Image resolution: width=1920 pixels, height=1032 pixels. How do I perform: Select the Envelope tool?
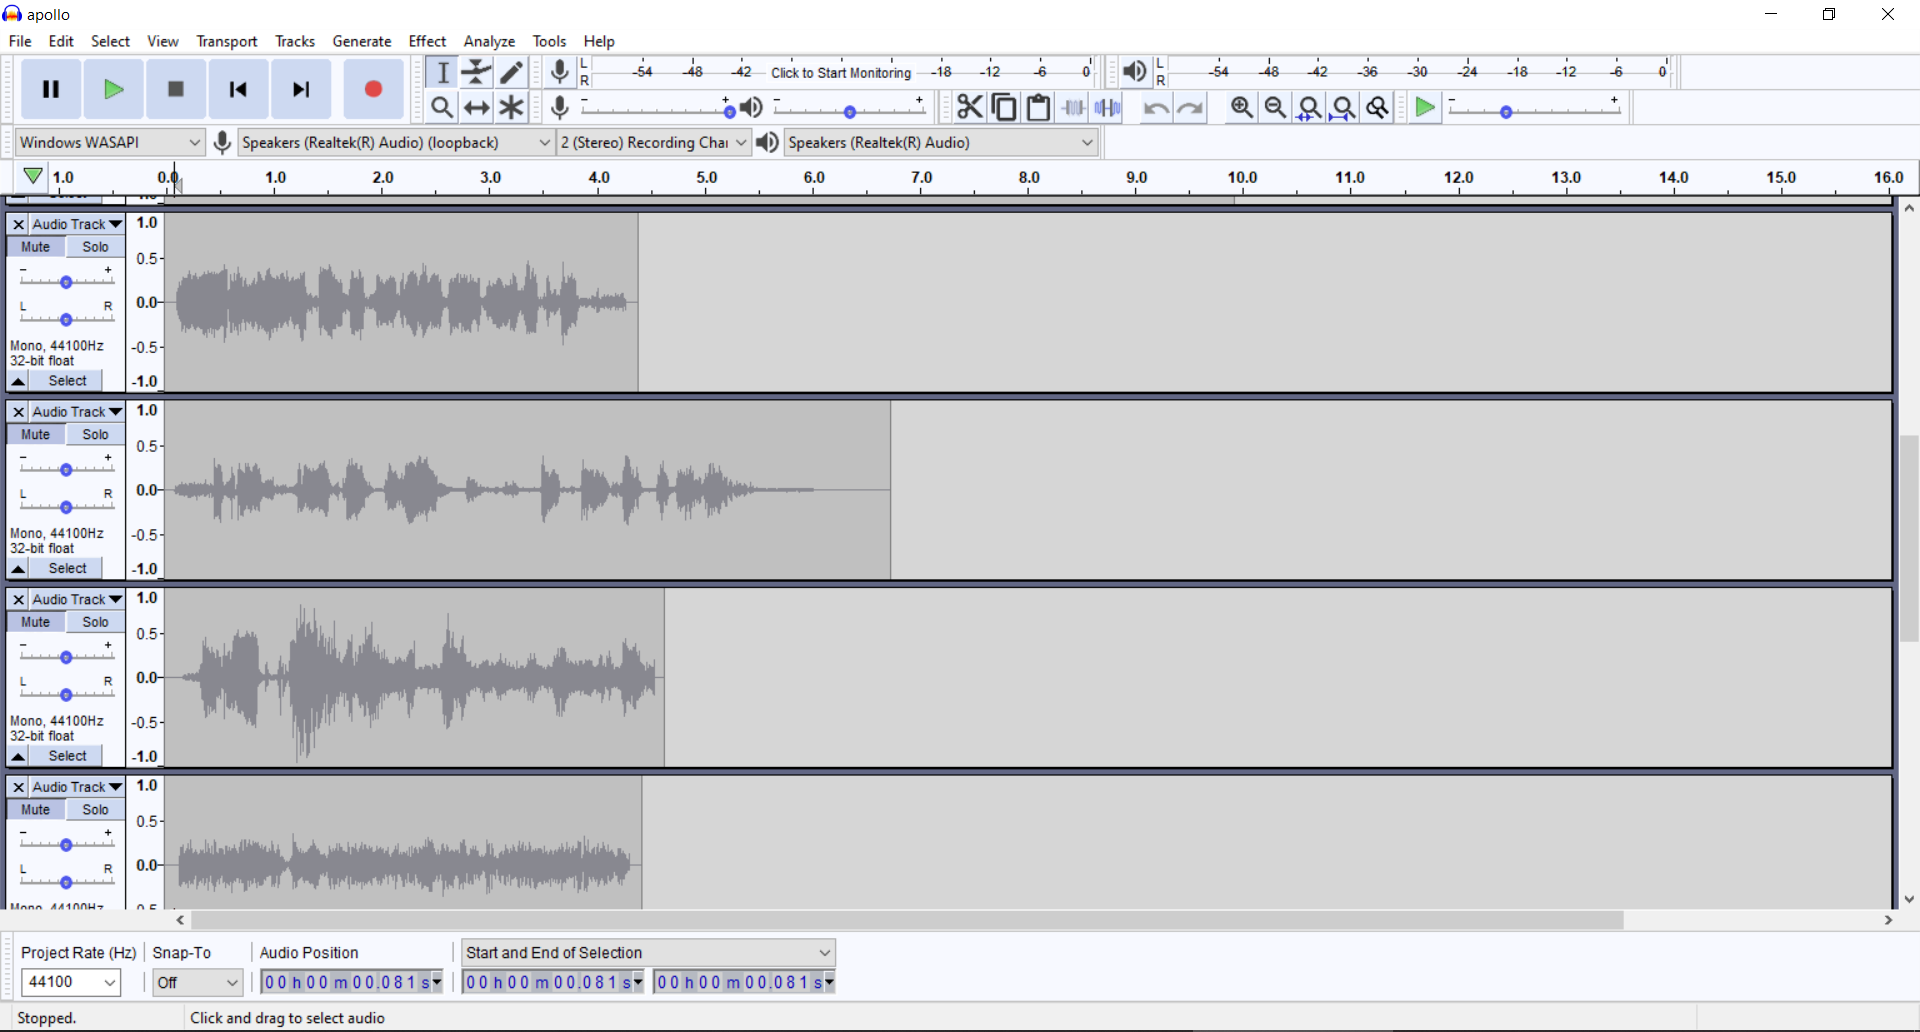(x=476, y=72)
